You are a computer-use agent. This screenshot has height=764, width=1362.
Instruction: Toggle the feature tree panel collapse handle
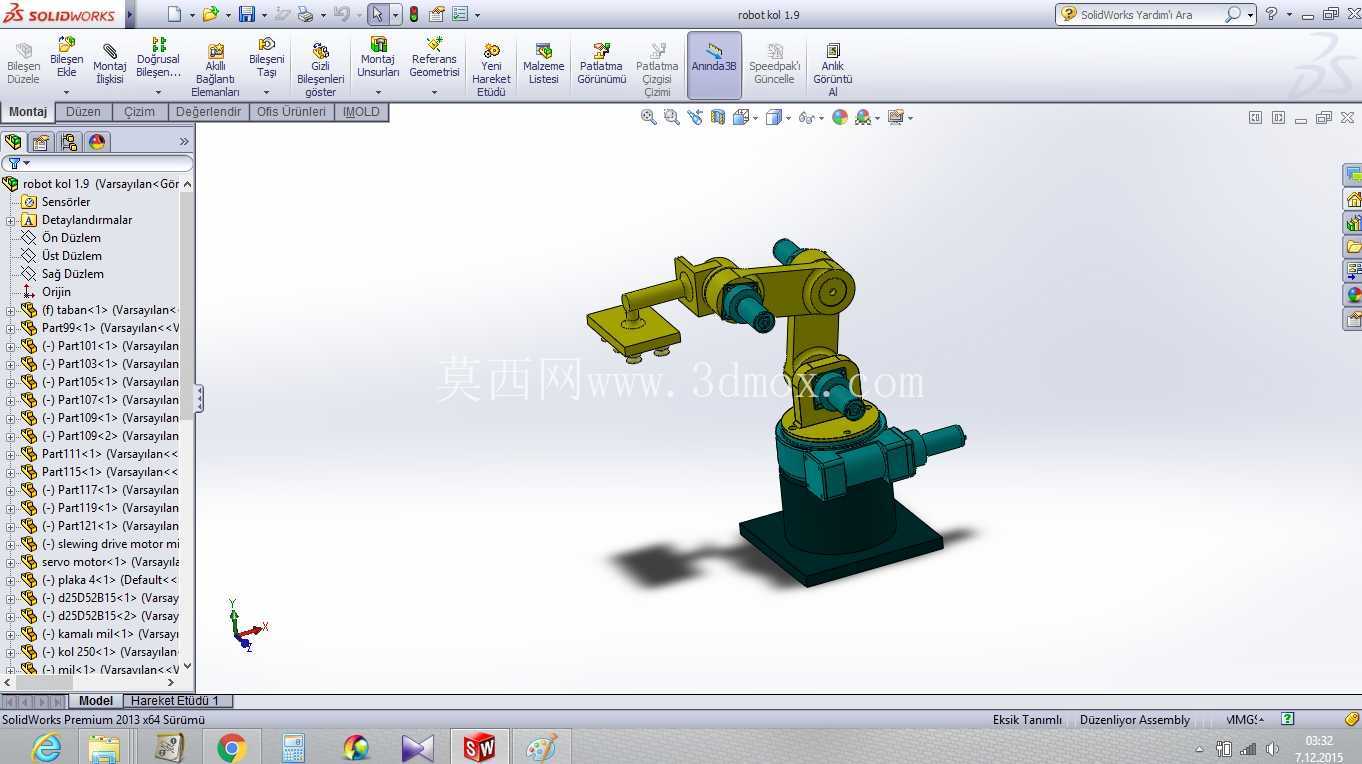199,399
